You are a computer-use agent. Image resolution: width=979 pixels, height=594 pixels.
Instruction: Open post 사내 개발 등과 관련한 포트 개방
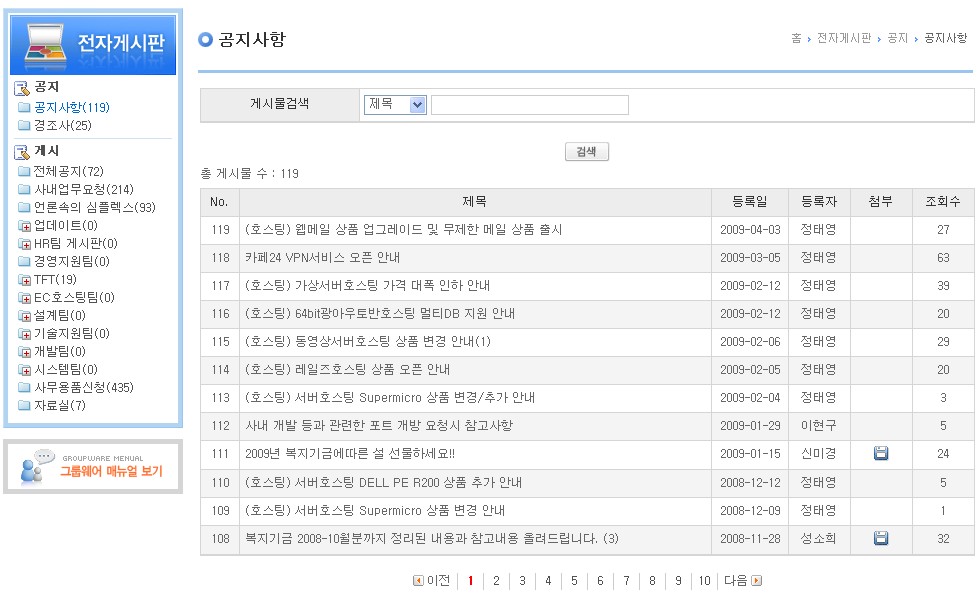tap(379, 426)
